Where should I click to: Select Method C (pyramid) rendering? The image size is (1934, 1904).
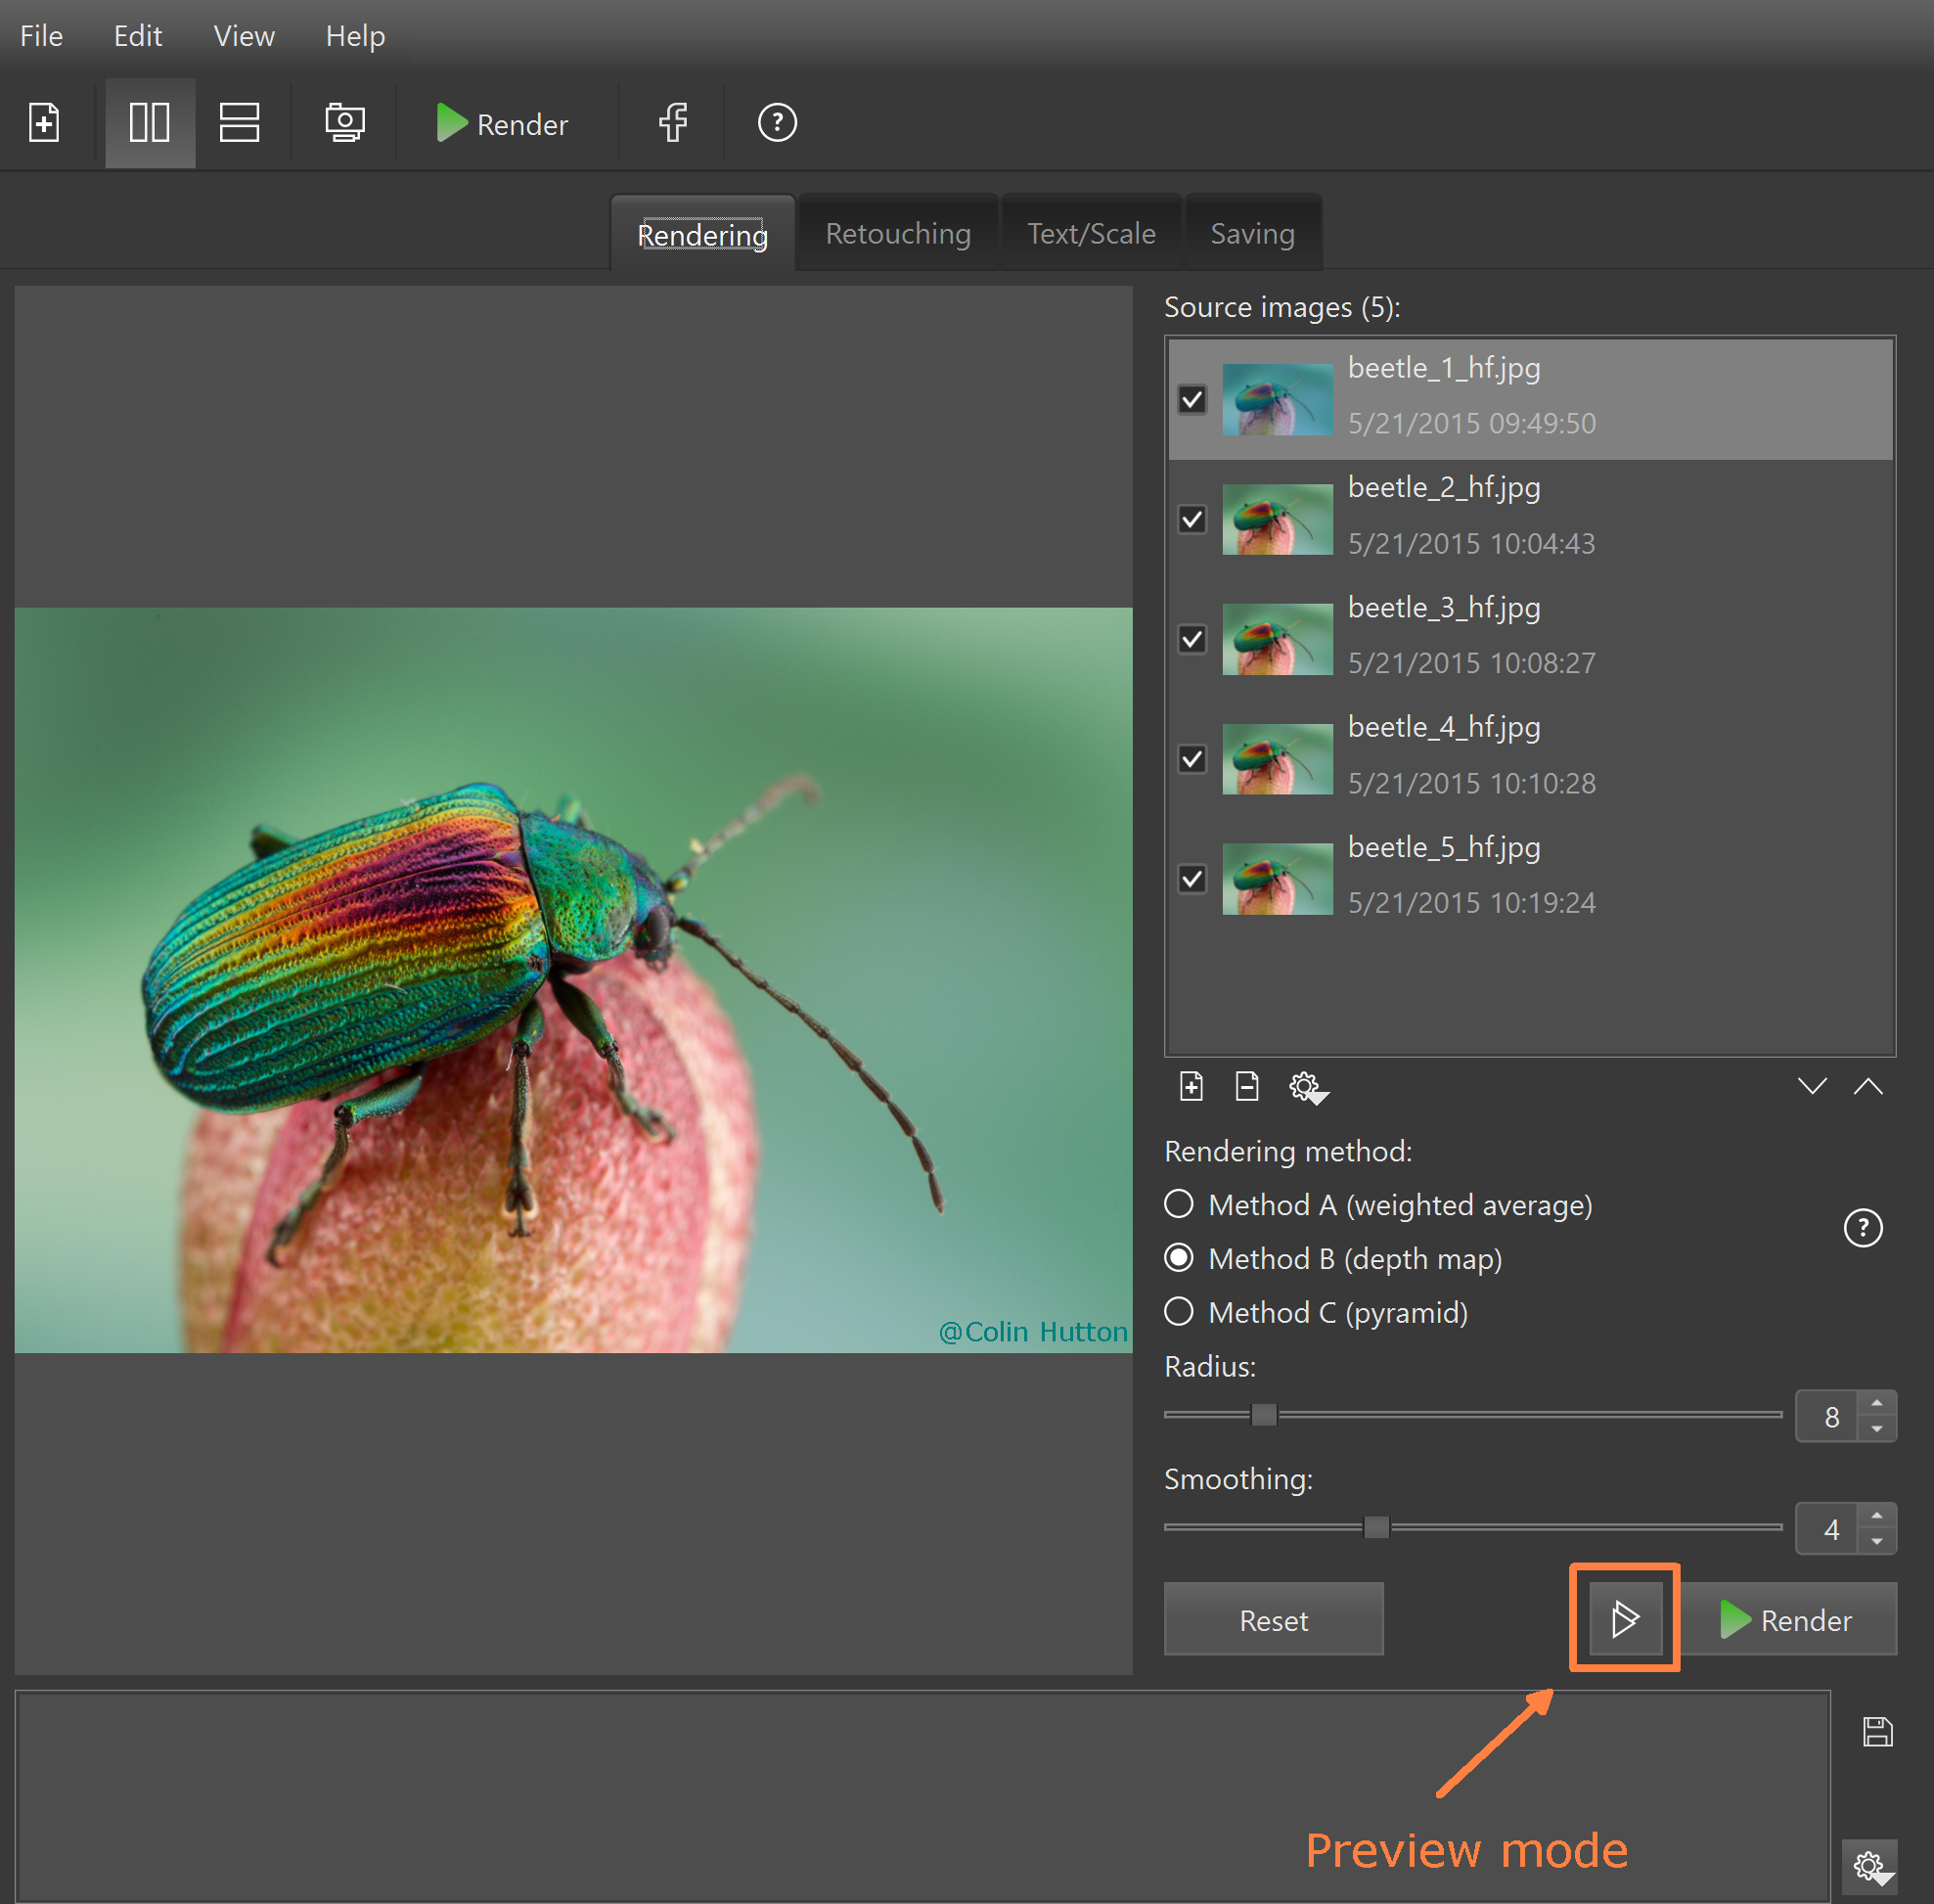click(x=1179, y=1311)
